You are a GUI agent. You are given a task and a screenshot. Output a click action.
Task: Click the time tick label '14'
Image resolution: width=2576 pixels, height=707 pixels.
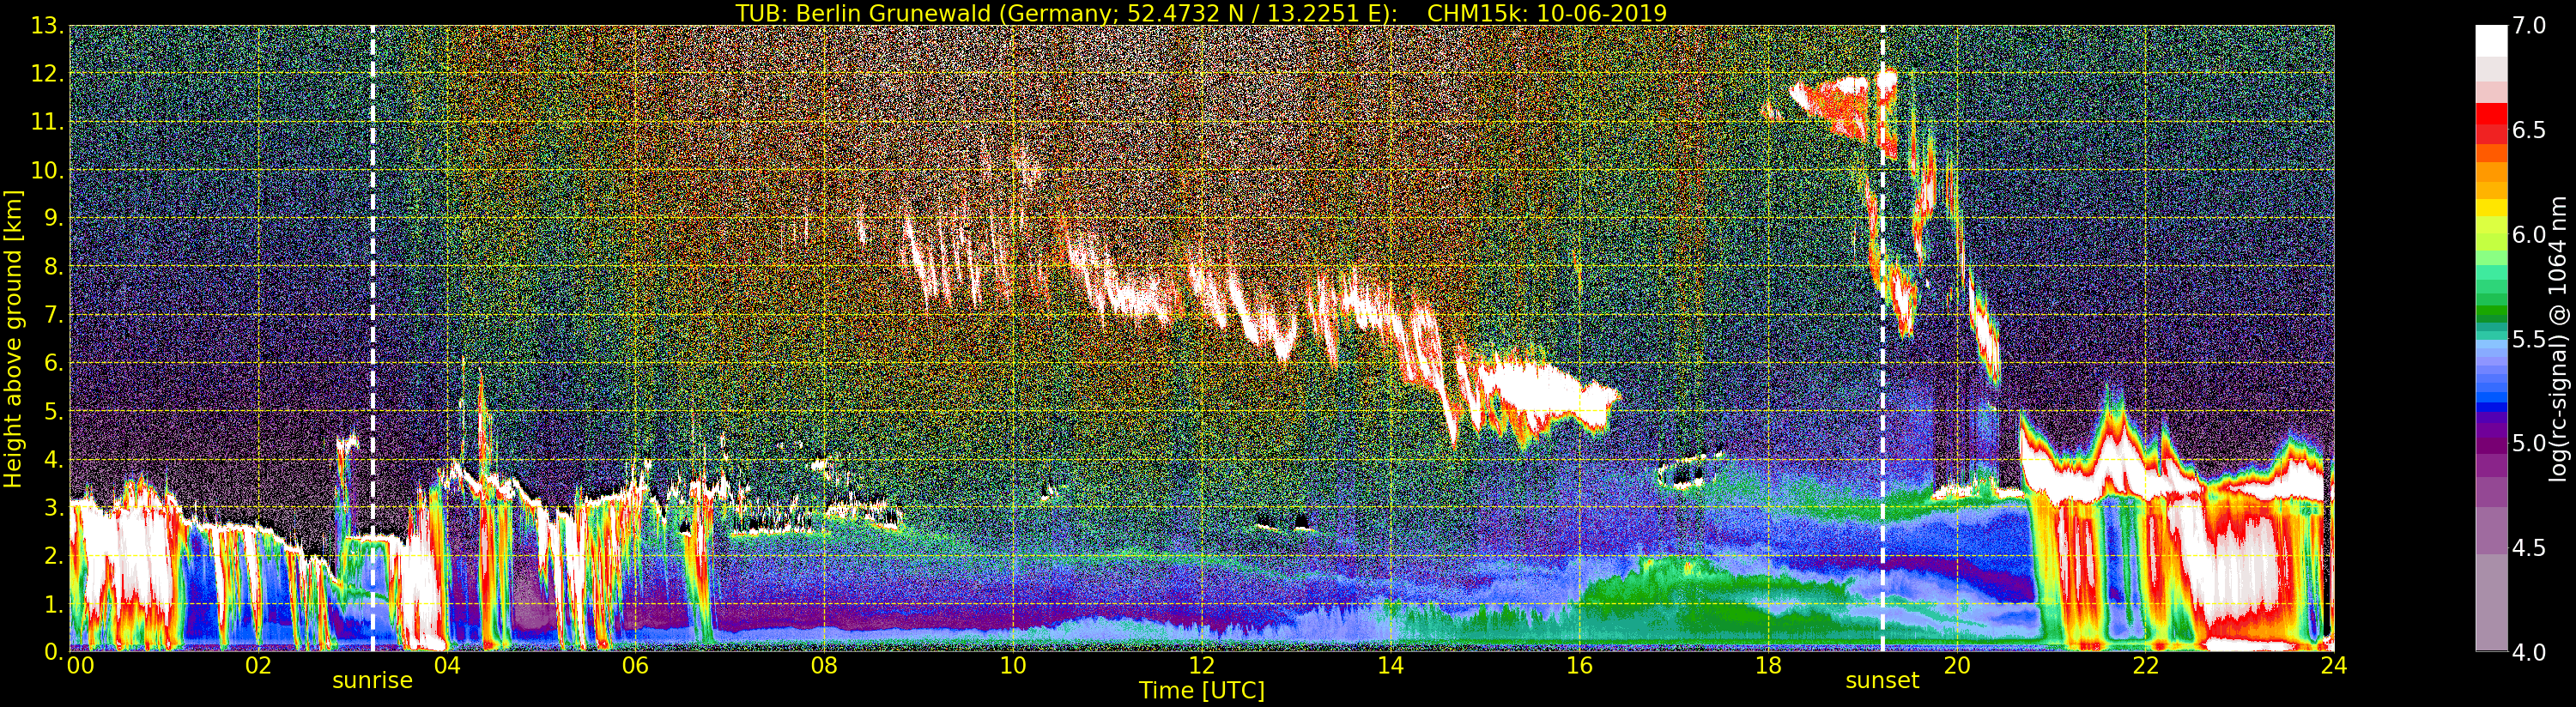click(1390, 665)
